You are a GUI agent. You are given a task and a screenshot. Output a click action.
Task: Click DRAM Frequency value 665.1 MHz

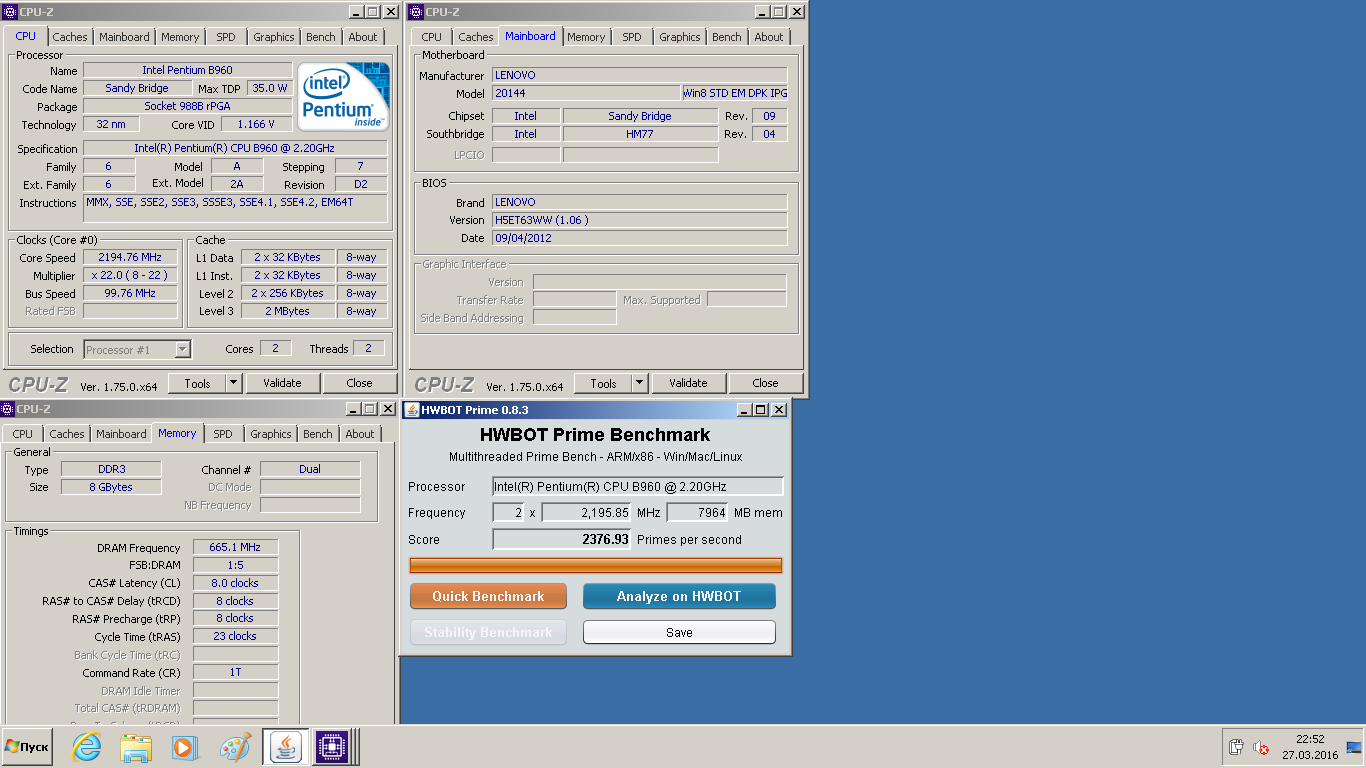pos(235,548)
